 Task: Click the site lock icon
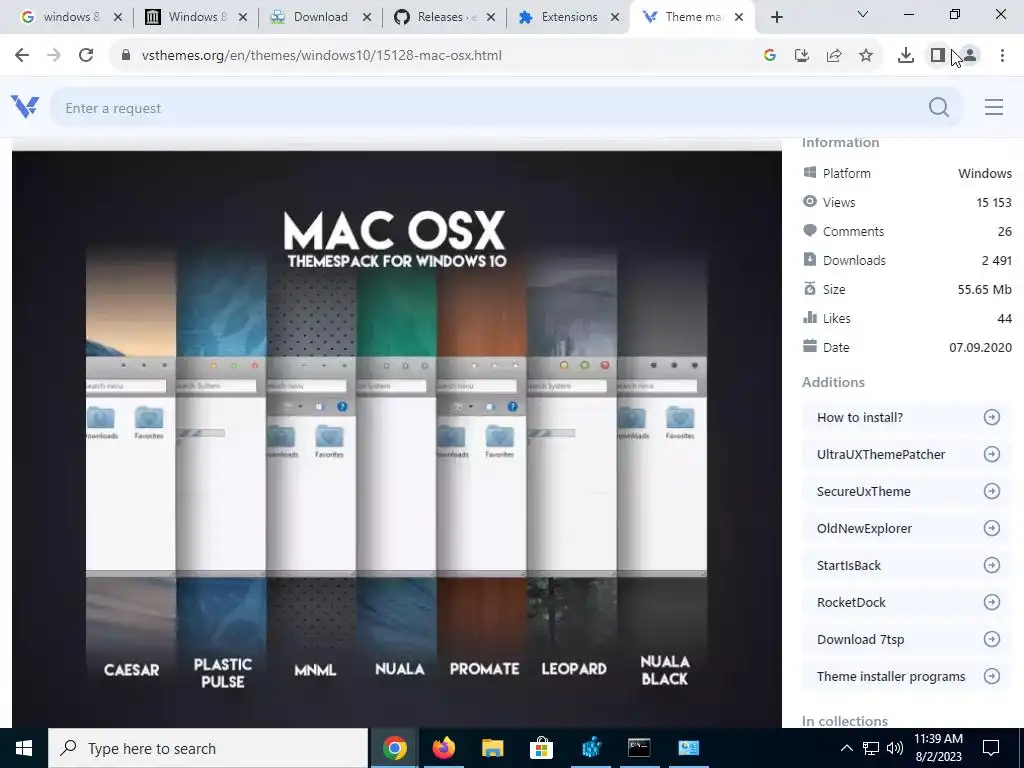(x=126, y=56)
